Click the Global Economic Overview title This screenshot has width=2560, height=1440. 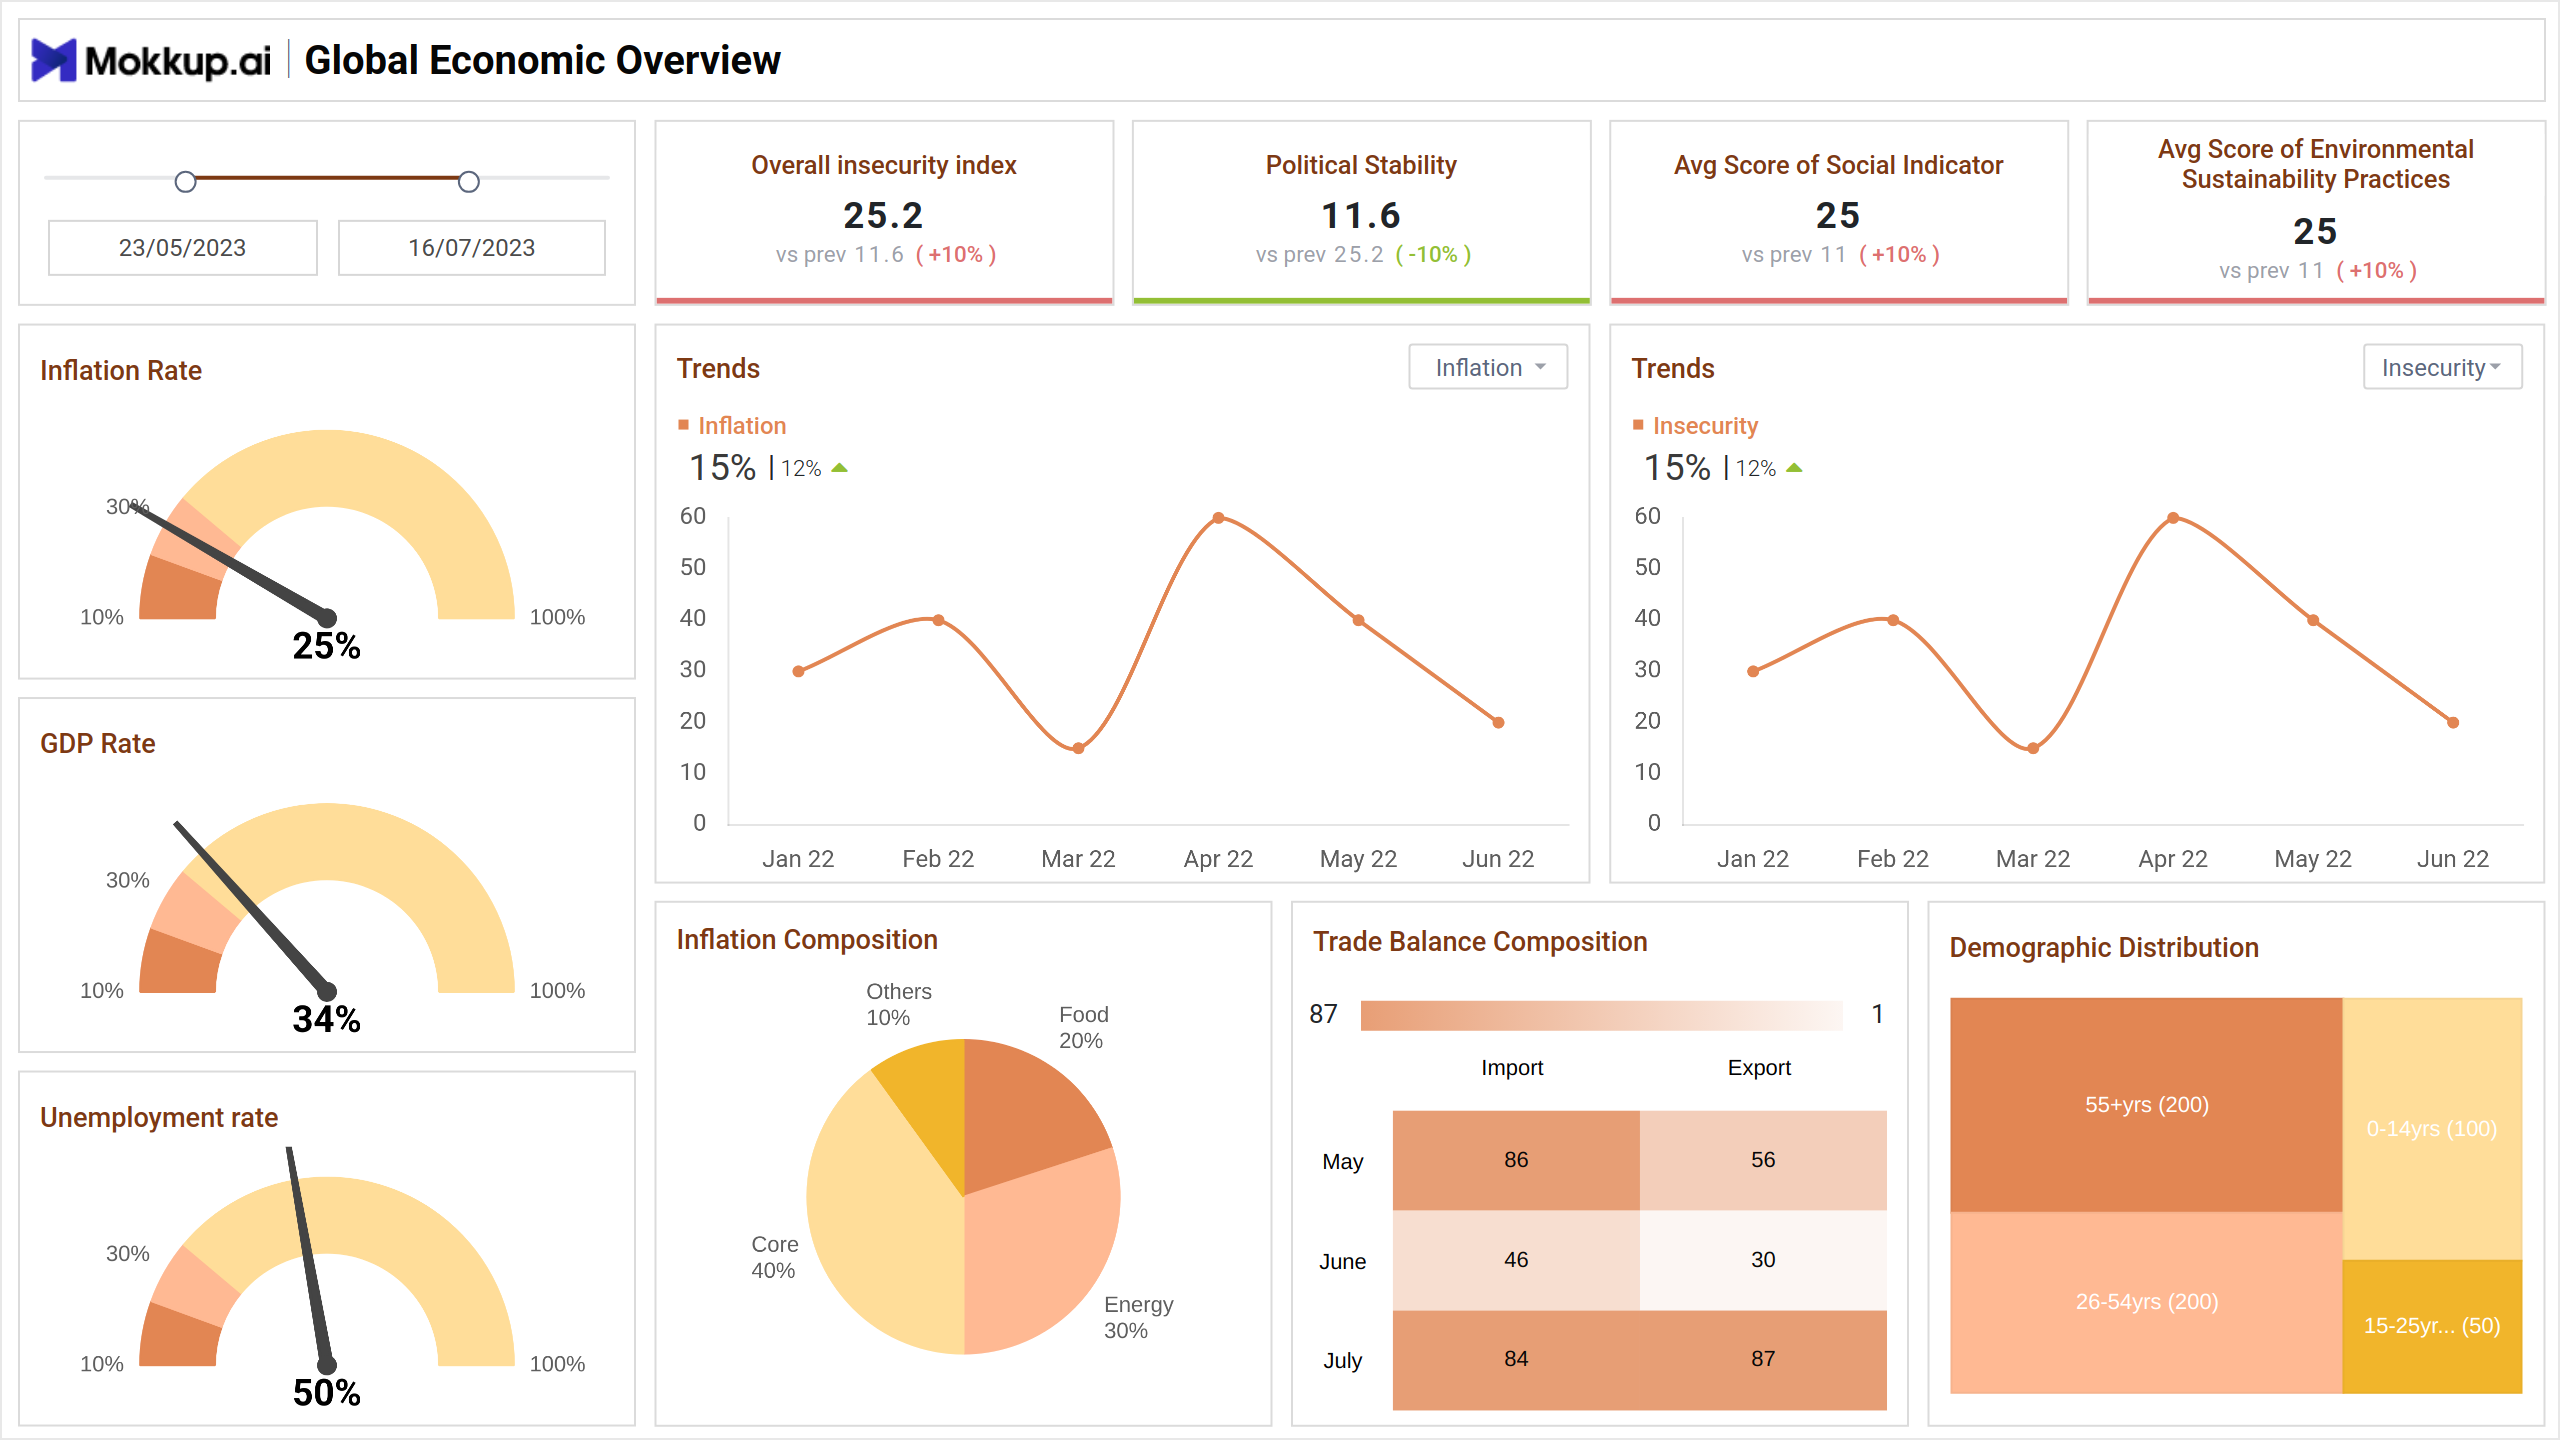(x=542, y=60)
